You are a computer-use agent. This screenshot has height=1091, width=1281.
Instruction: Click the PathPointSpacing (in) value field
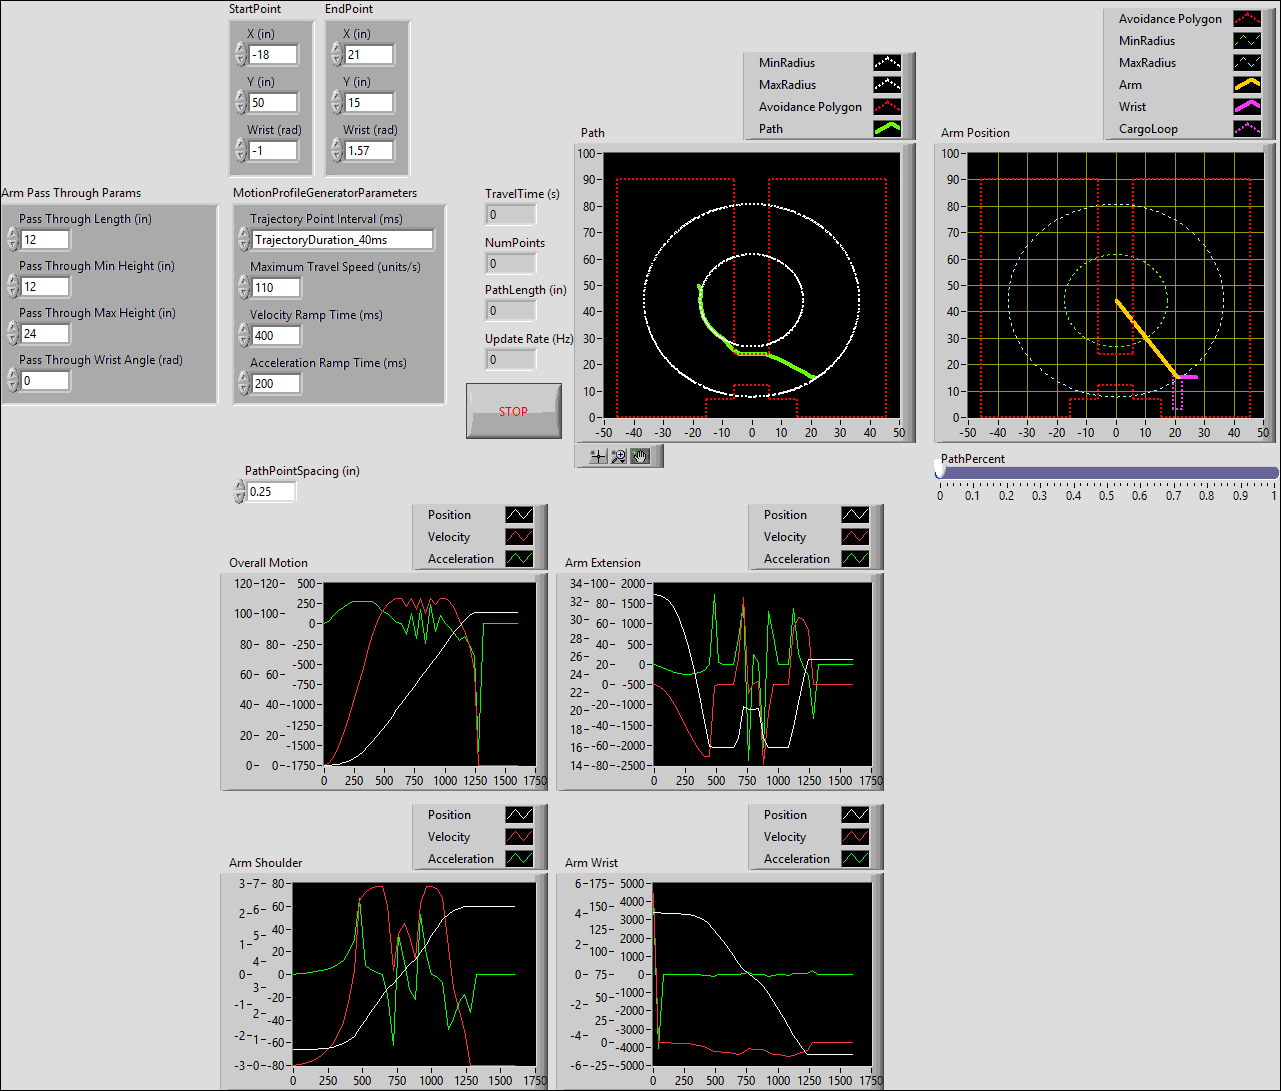271,492
